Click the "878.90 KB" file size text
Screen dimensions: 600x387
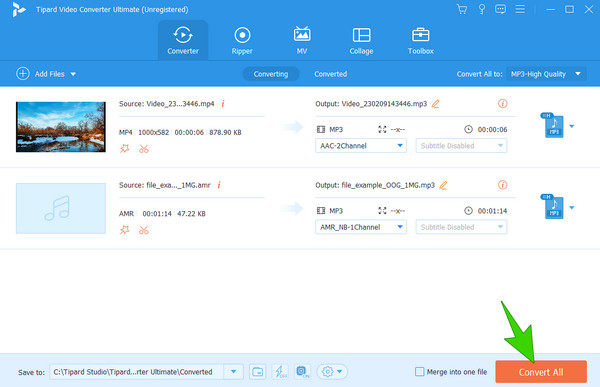pyautogui.click(x=225, y=132)
